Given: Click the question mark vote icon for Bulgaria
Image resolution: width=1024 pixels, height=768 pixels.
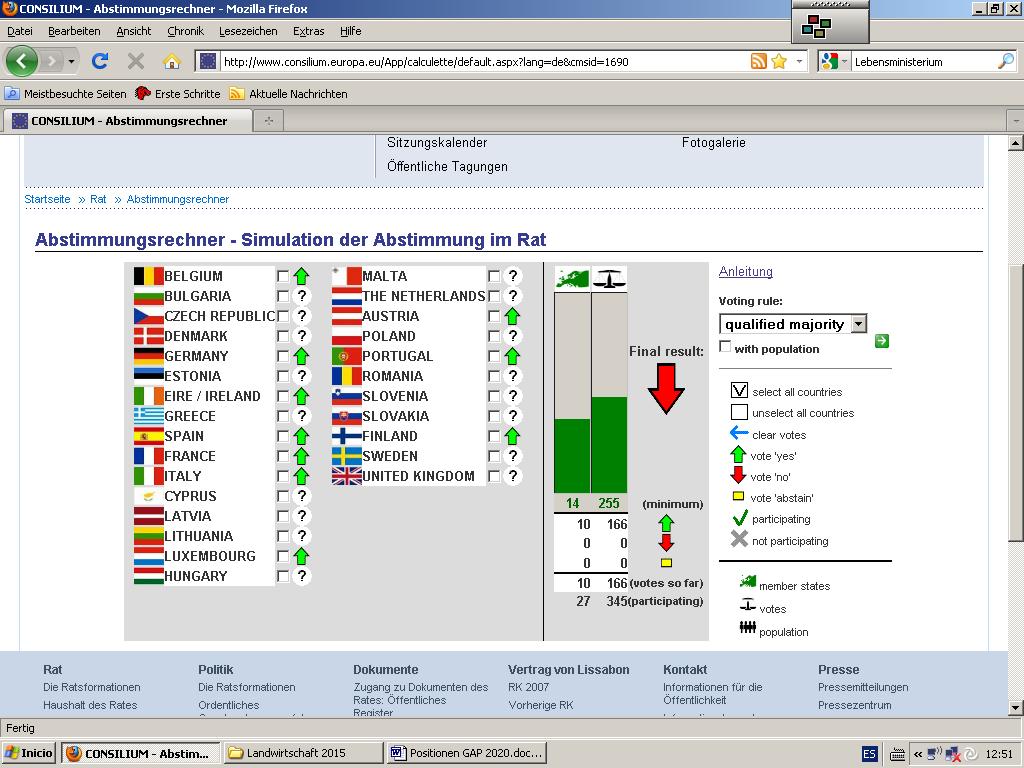Looking at the screenshot, I should tap(301, 296).
